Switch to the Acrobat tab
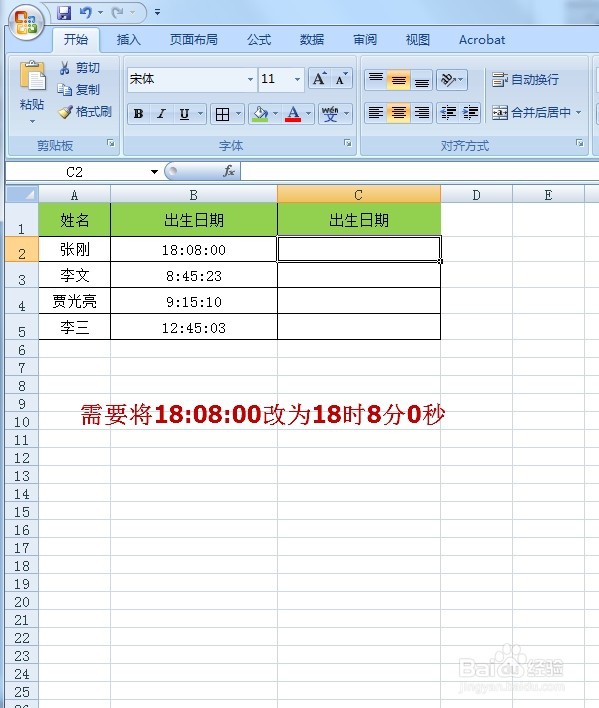Viewport: 599px width, 708px height. pos(482,40)
